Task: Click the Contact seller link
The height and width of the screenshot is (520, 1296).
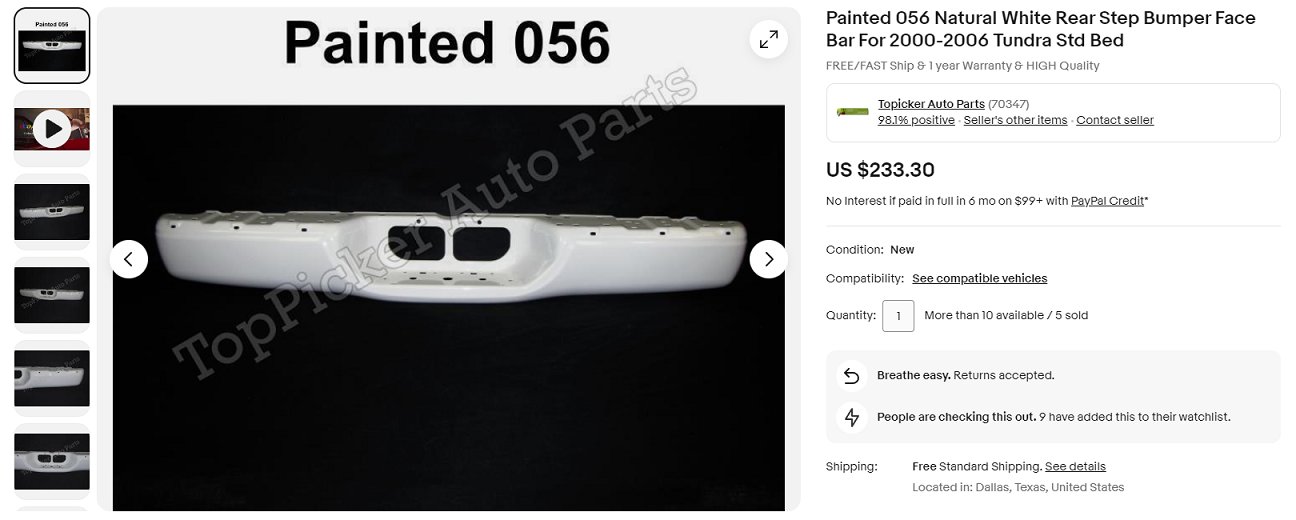Action: click(x=1115, y=120)
